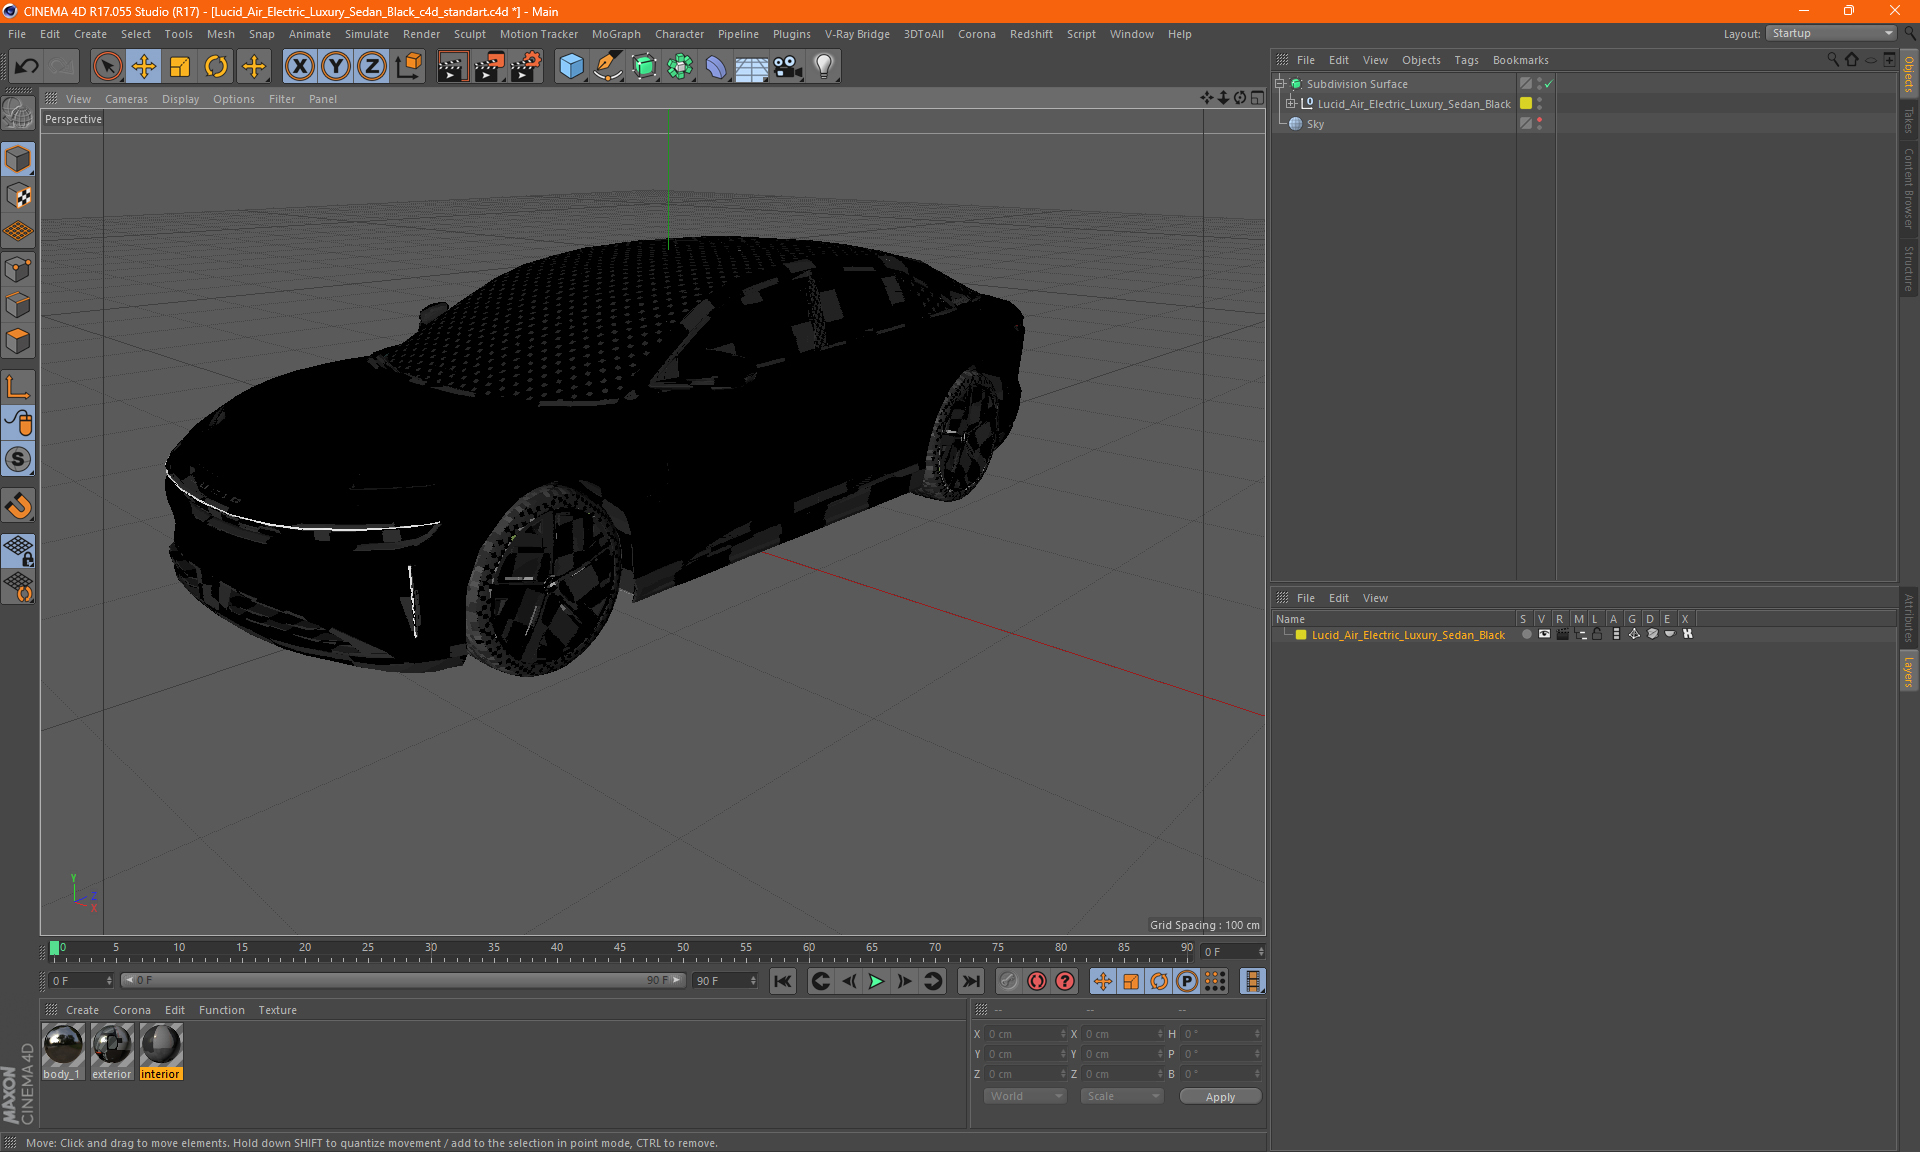Add a Camera object
1920x1152 pixels.
coord(788,67)
